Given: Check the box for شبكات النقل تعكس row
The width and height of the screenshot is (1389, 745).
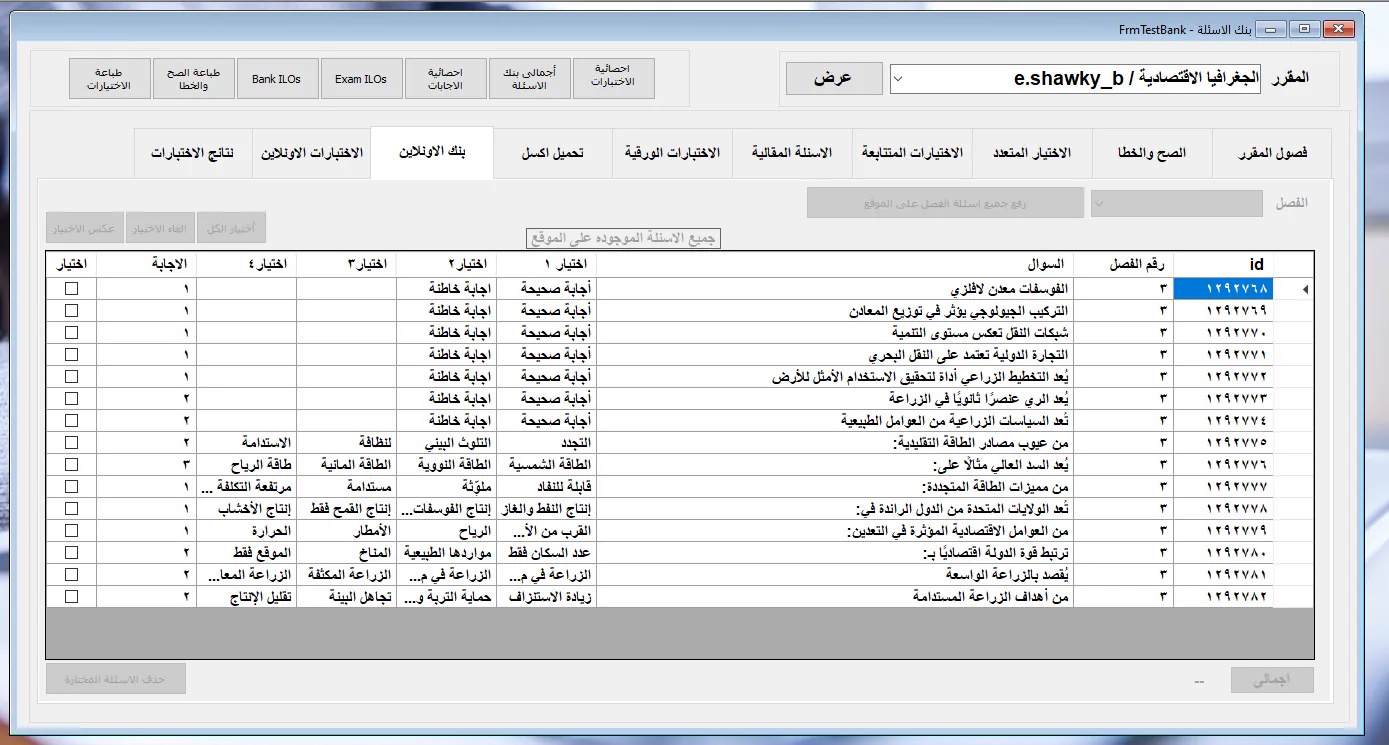Looking at the screenshot, I should 71,332.
